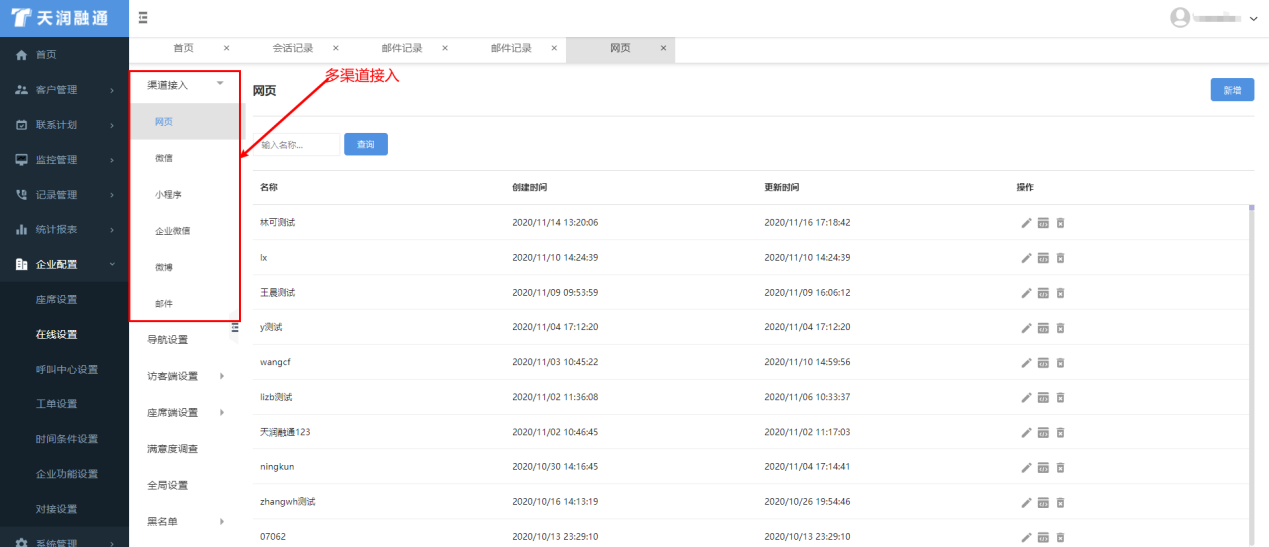The height and width of the screenshot is (547, 1269).
Task: Open the code icon for zhangwh测试 row
Action: [x=1043, y=502]
